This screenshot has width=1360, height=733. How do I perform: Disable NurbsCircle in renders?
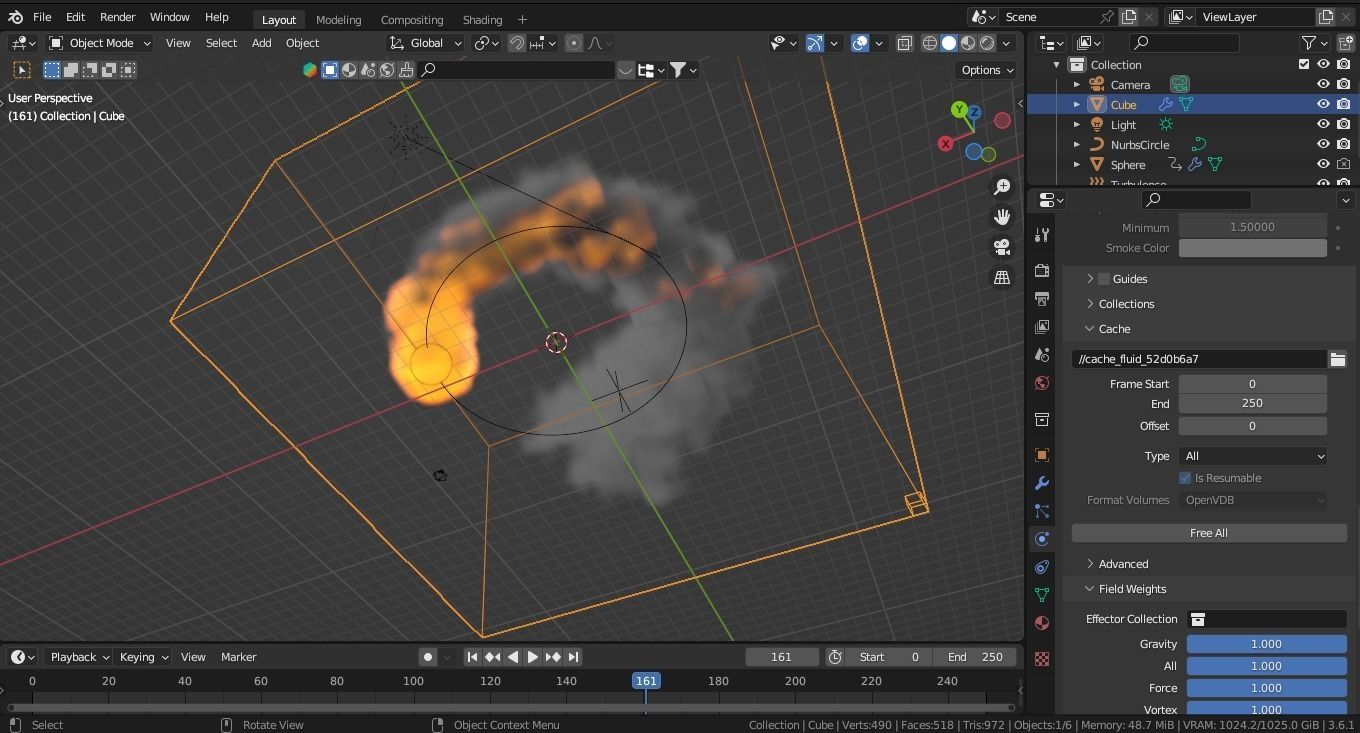click(x=1343, y=145)
